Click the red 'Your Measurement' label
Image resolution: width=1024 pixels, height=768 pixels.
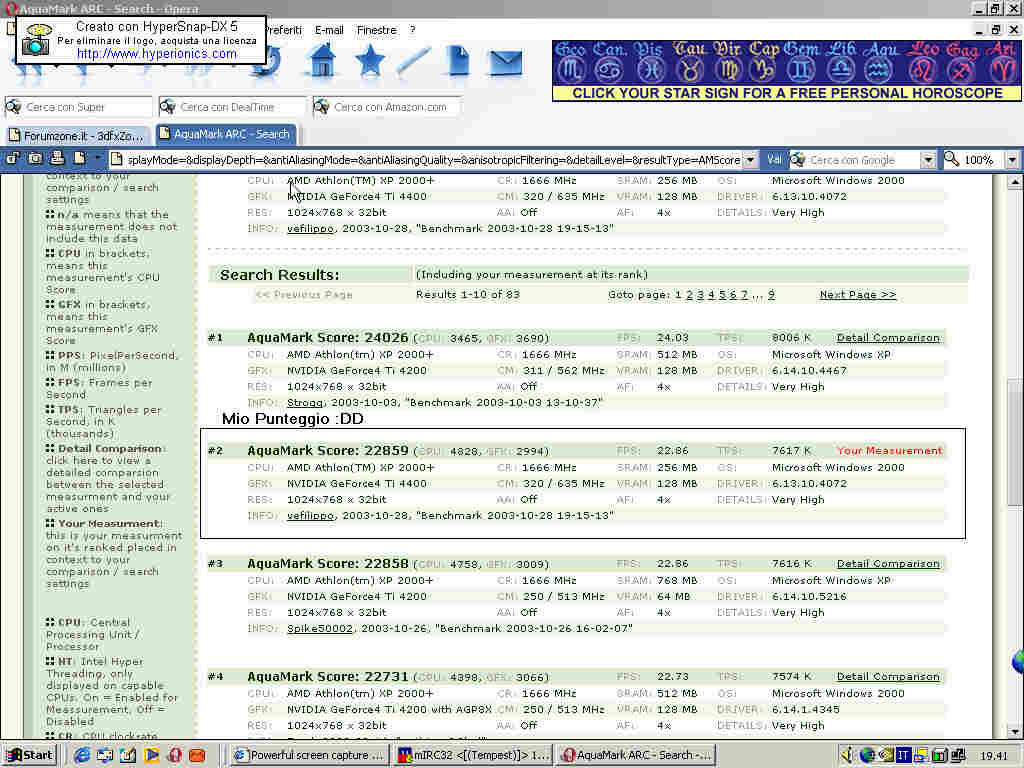889,451
